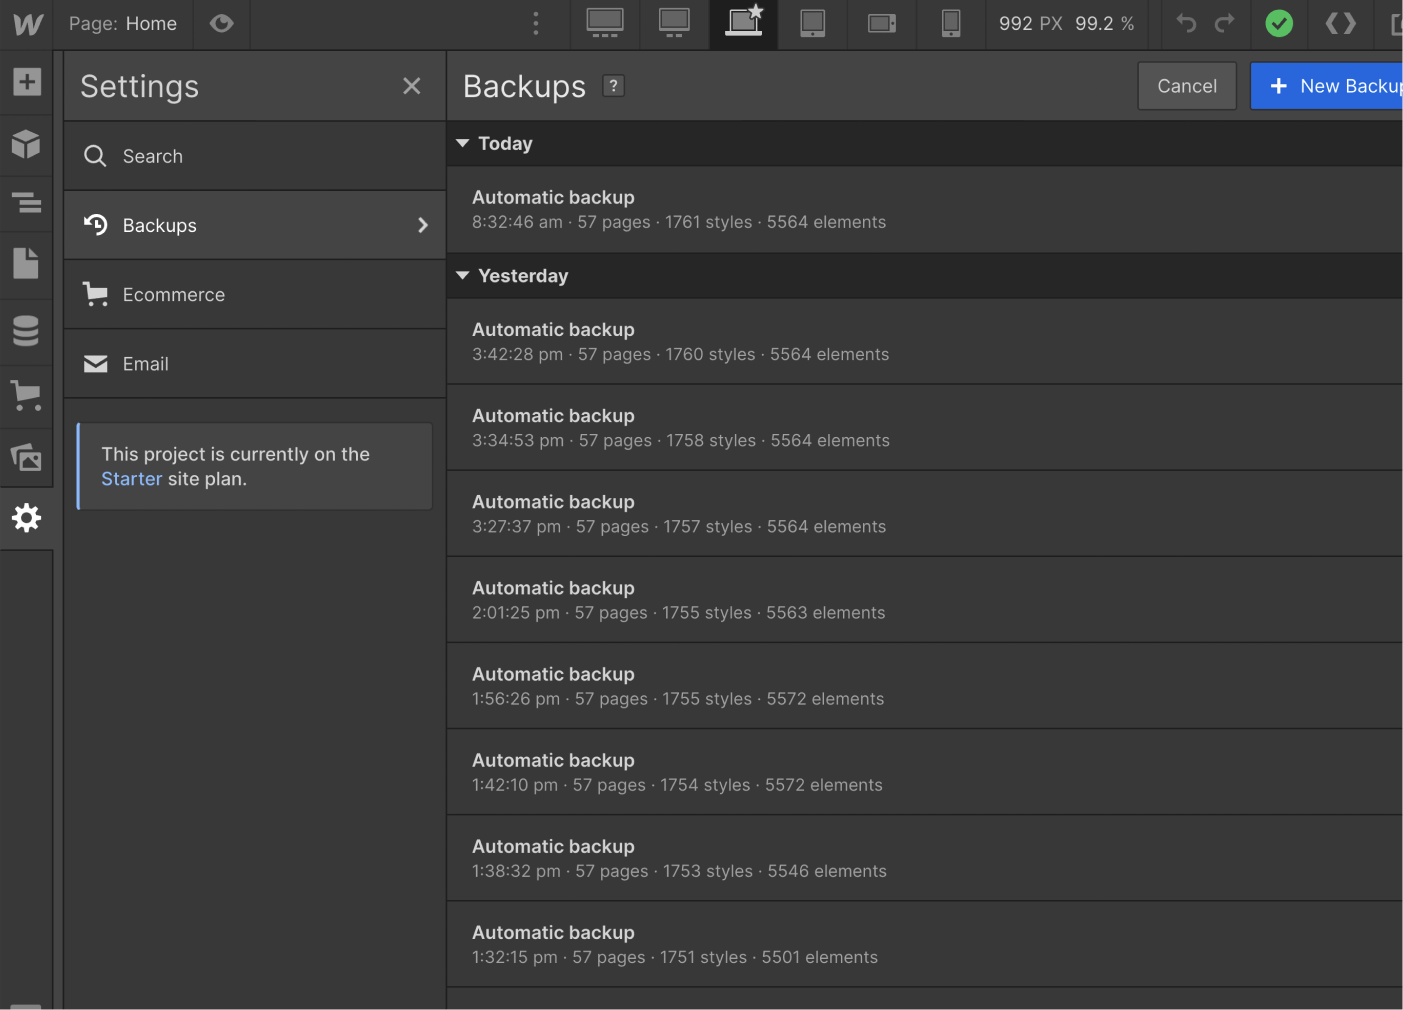This screenshot has height=1010, width=1403.
Task: Open the Assets panel
Action: [26, 457]
